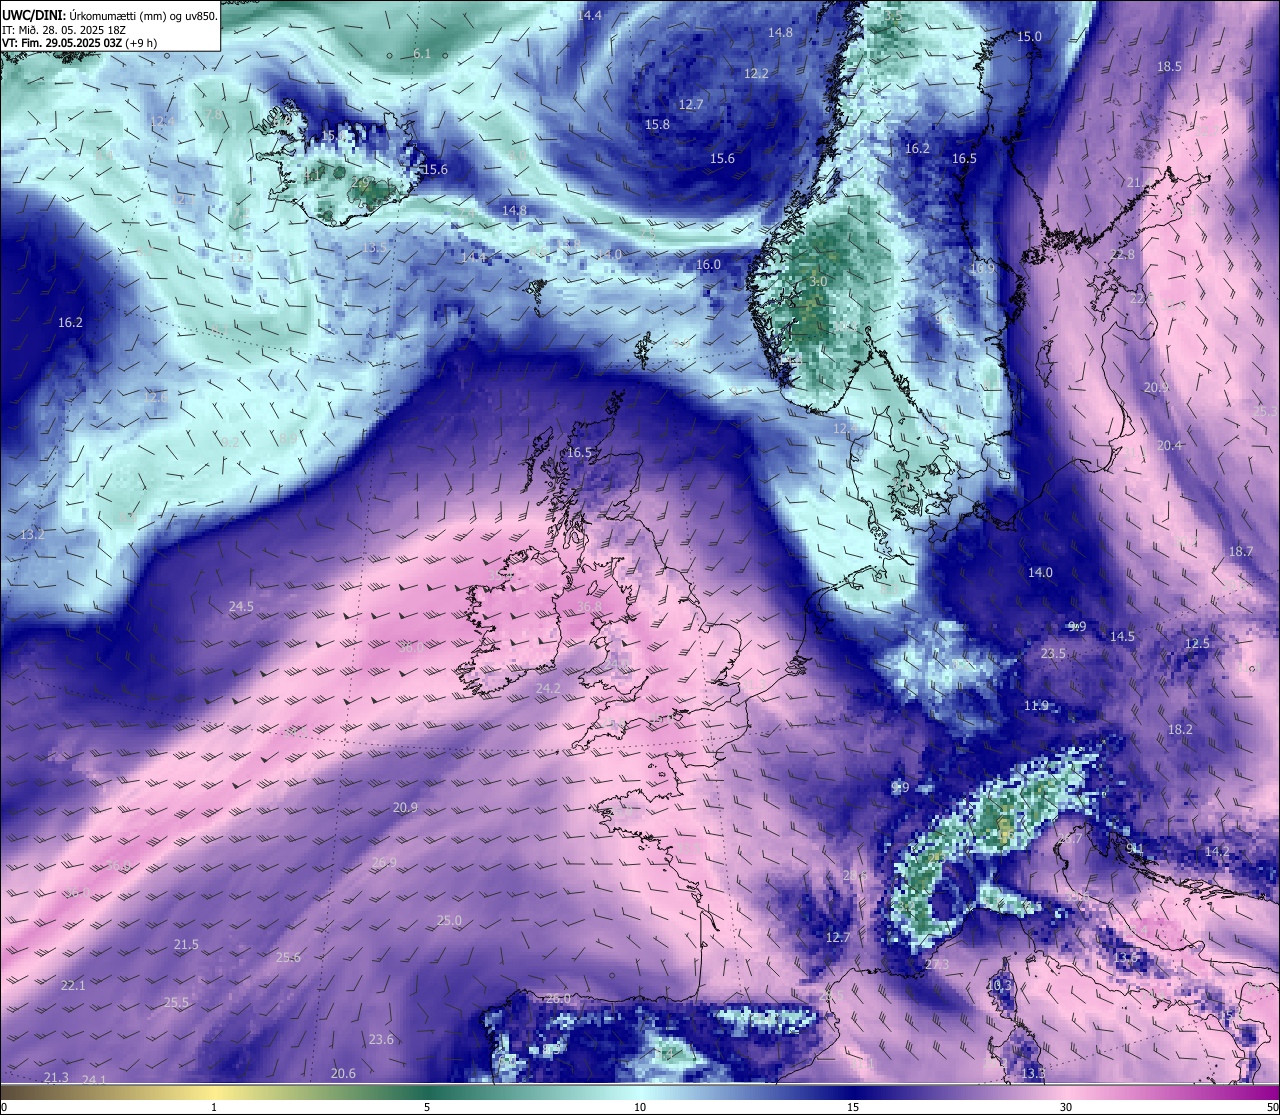
Task: Click the 1 label on the color scale
Action: (214, 1107)
